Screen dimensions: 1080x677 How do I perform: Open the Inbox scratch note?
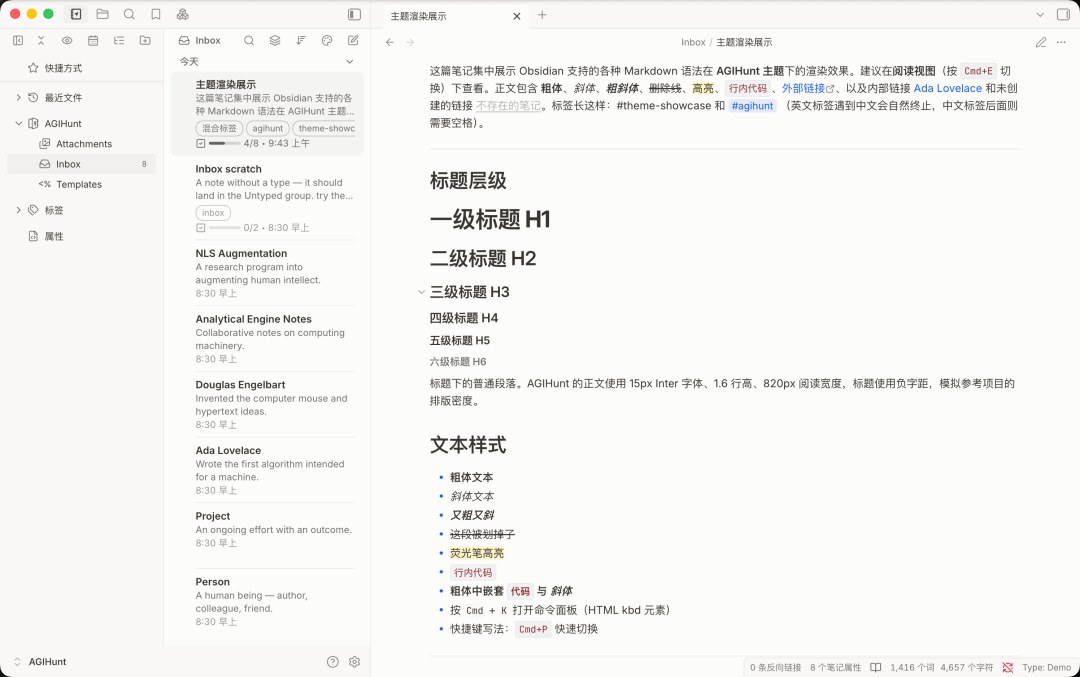click(x=267, y=198)
